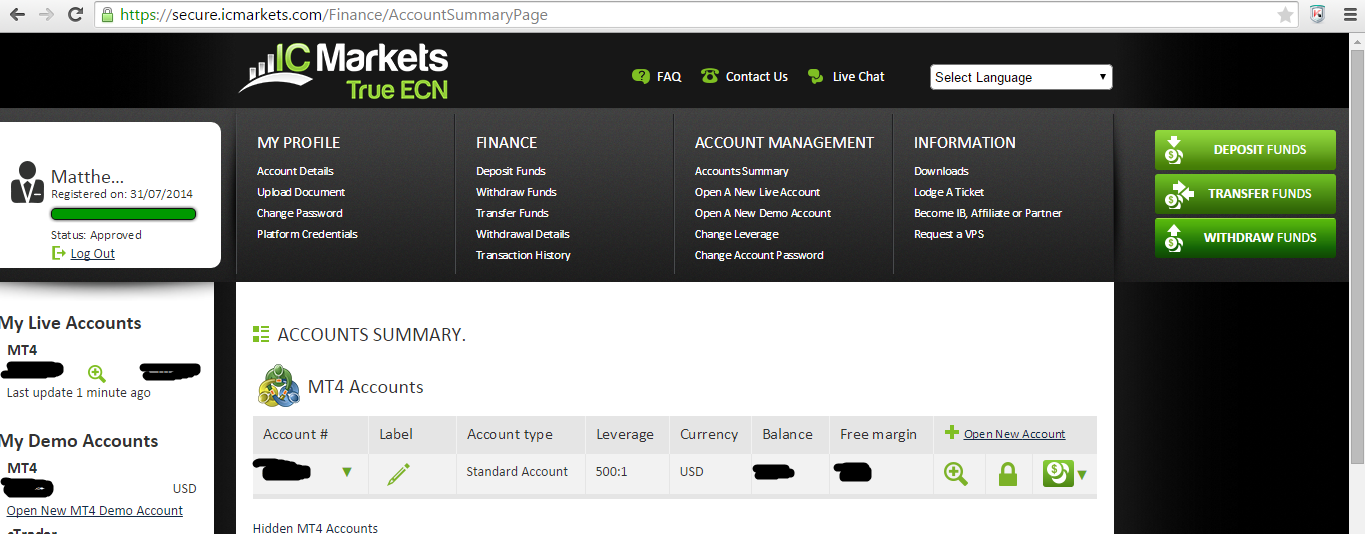Click Last update 1 minute ago text
This screenshot has width=1365, height=534.
point(79,393)
